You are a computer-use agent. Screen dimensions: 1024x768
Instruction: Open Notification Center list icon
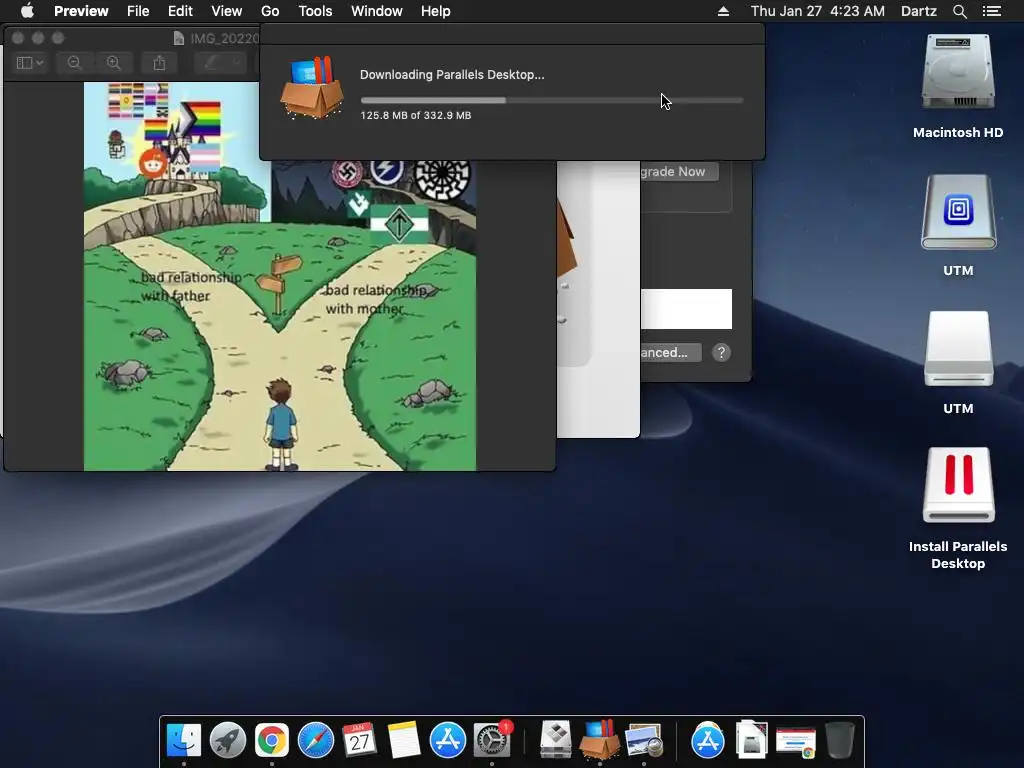click(x=992, y=11)
